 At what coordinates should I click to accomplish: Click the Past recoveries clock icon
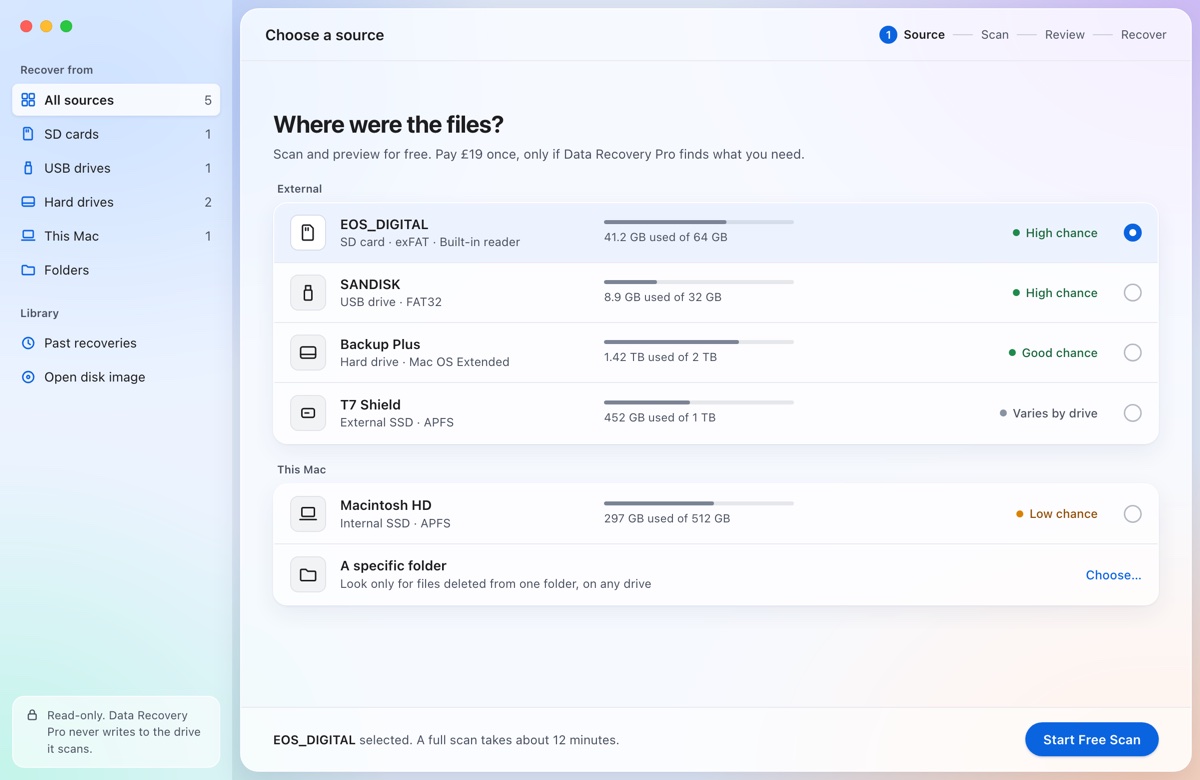coord(28,343)
